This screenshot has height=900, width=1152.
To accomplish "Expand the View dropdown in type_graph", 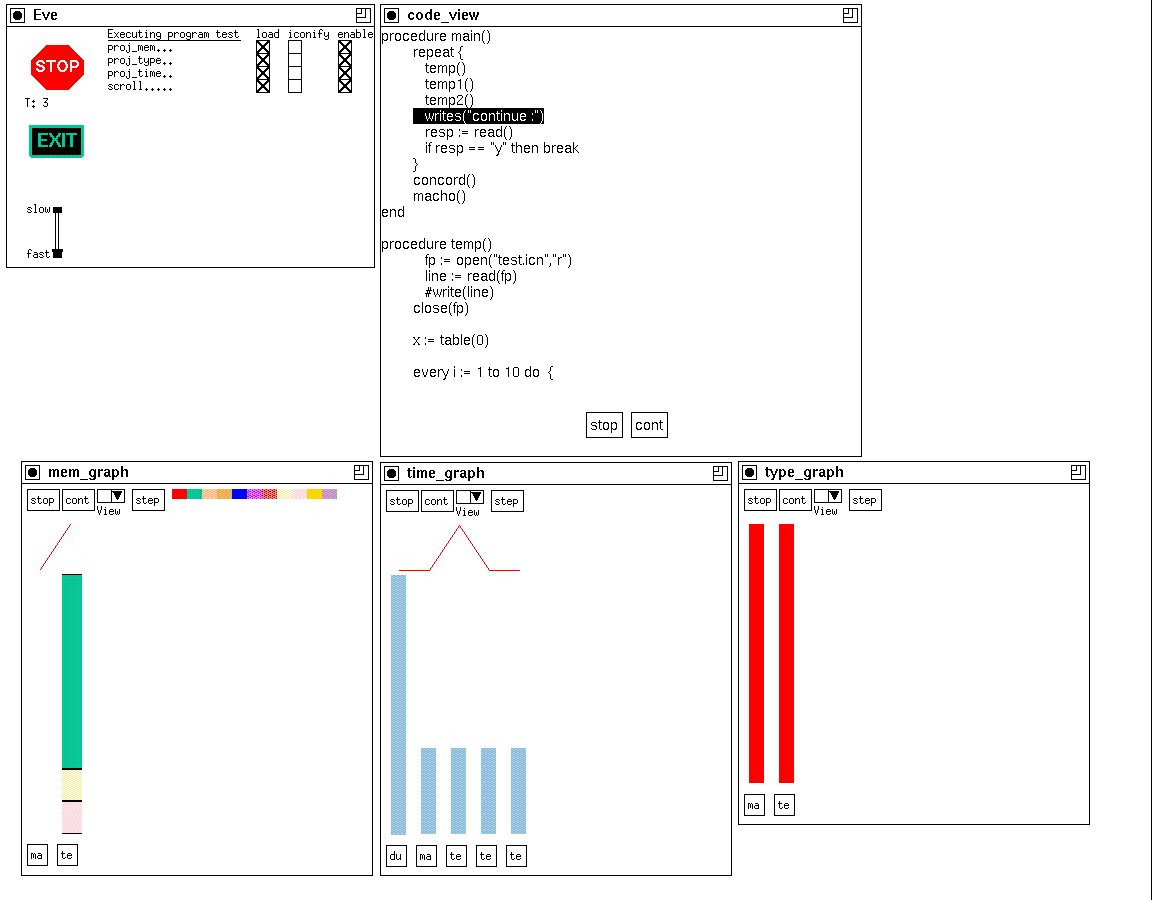I will pos(828,496).
